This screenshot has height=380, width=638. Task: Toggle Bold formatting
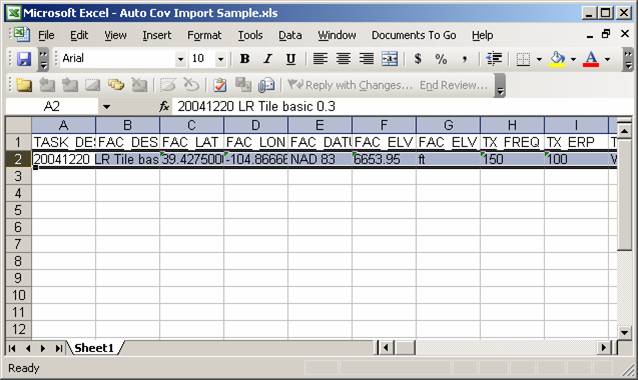pyautogui.click(x=245, y=59)
